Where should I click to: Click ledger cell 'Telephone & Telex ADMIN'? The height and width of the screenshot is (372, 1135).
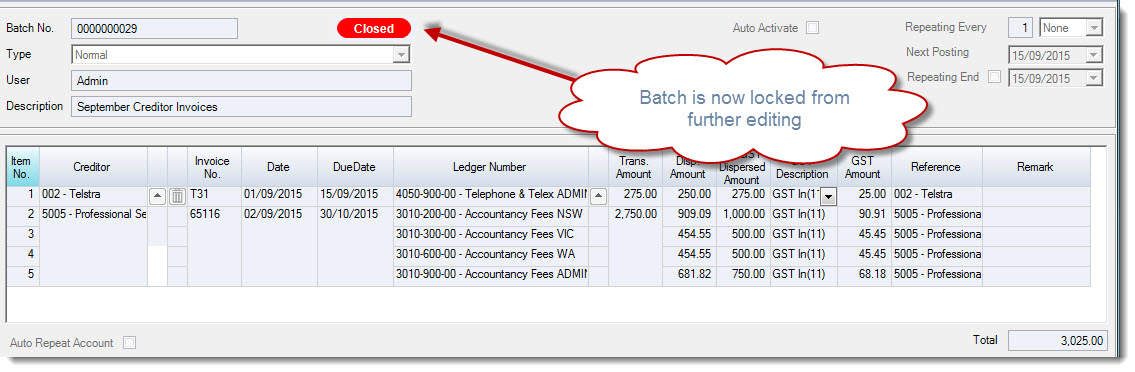[x=490, y=195]
